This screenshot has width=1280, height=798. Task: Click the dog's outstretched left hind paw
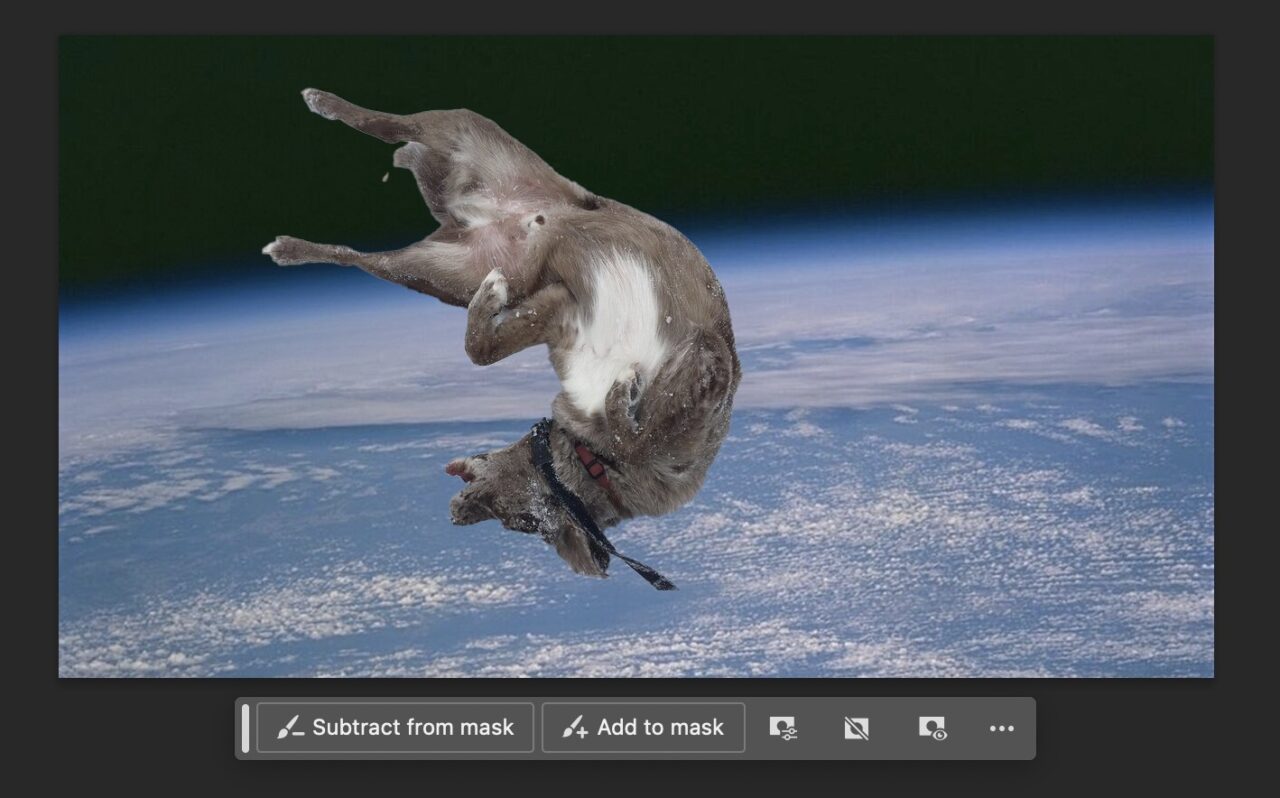click(283, 249)
